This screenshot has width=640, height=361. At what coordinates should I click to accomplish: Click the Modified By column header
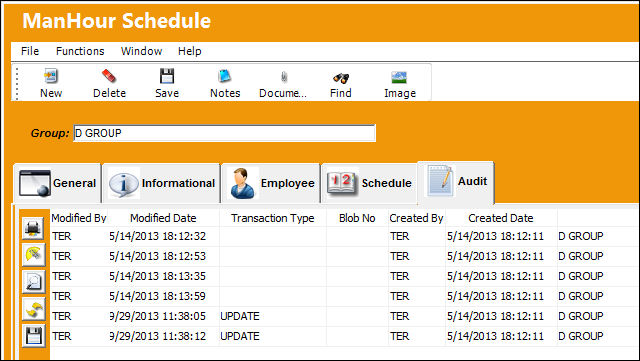79,218
